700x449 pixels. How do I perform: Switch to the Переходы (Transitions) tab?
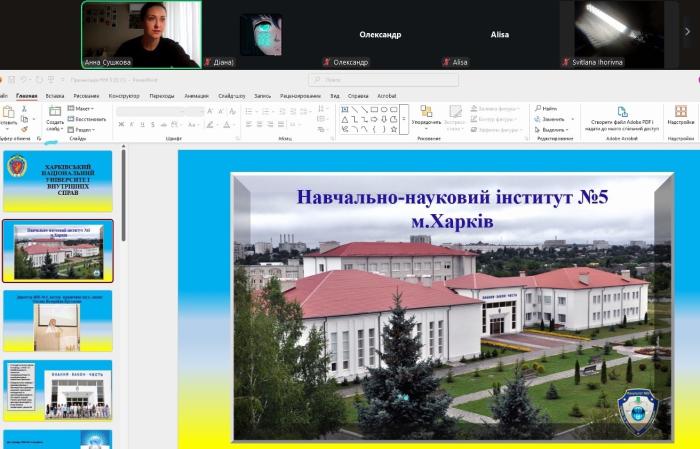[161, 96]
